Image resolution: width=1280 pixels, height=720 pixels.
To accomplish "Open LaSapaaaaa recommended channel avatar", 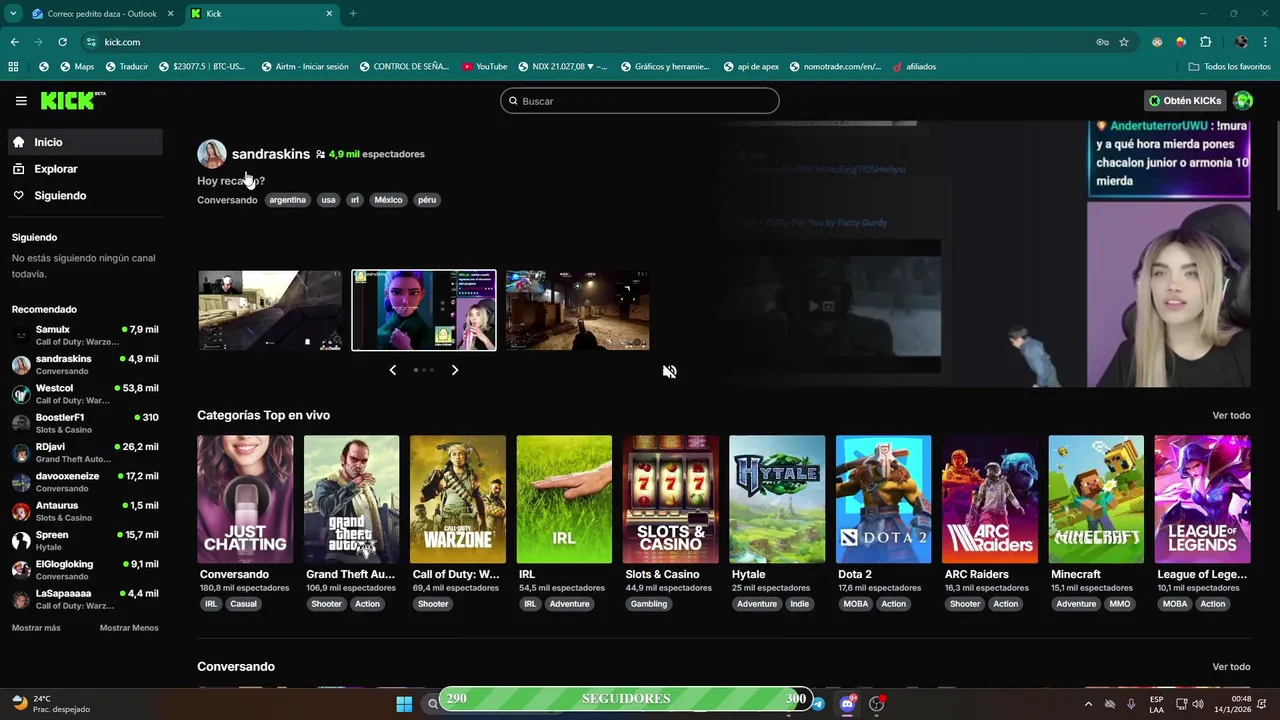I will click(21, 599).
